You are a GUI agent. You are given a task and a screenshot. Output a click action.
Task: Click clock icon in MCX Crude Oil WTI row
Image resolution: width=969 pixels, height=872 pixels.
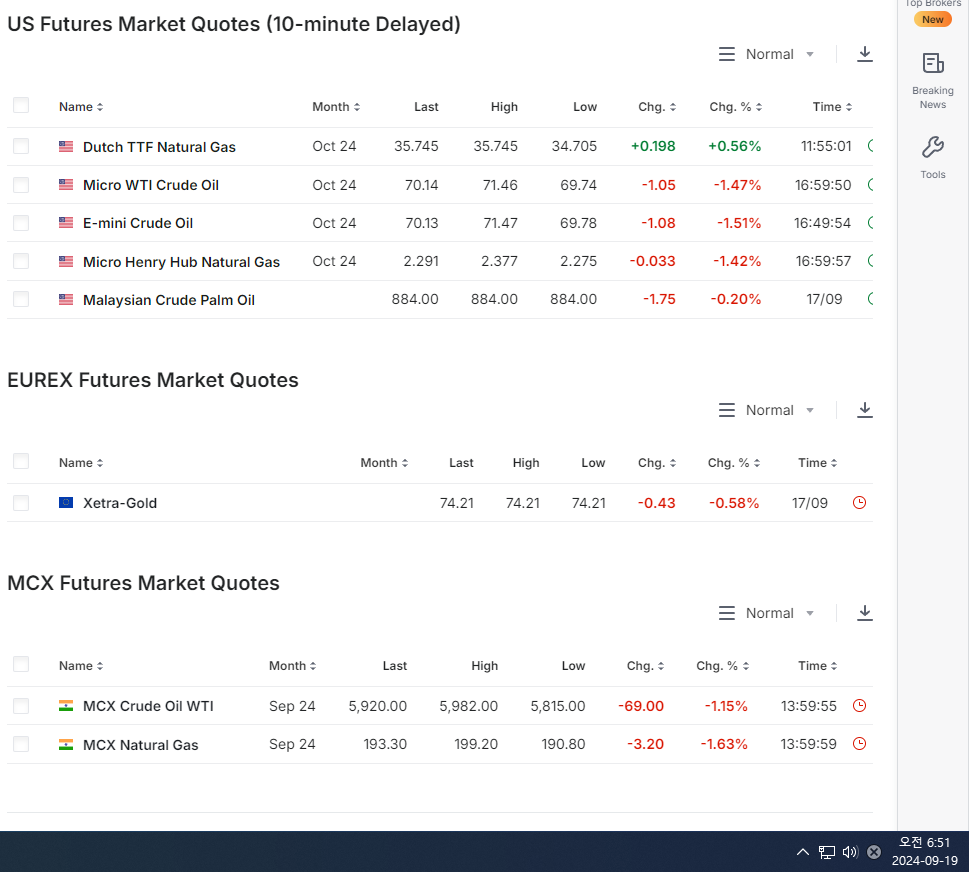(x=859, y=705)
